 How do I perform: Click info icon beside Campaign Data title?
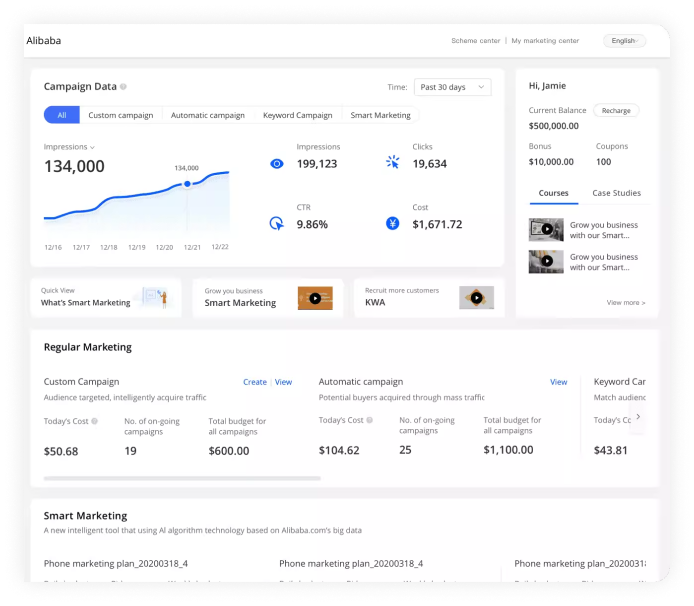pyautogui.click(x=123, y=87)
